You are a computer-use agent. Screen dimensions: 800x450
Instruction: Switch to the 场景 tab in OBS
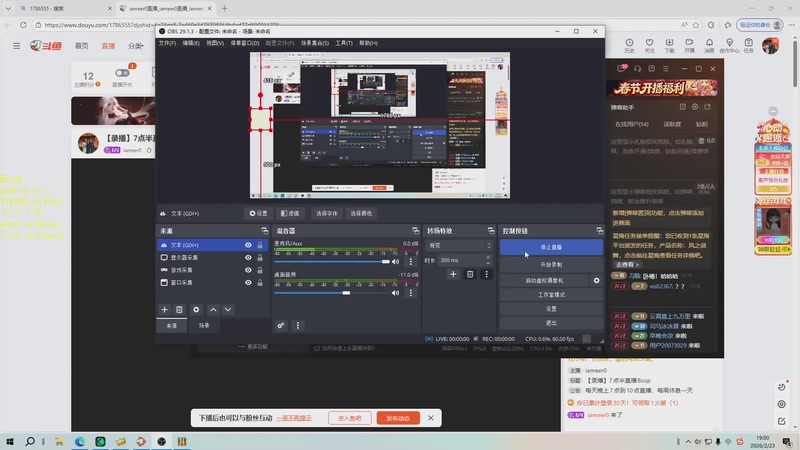[204, 326]
